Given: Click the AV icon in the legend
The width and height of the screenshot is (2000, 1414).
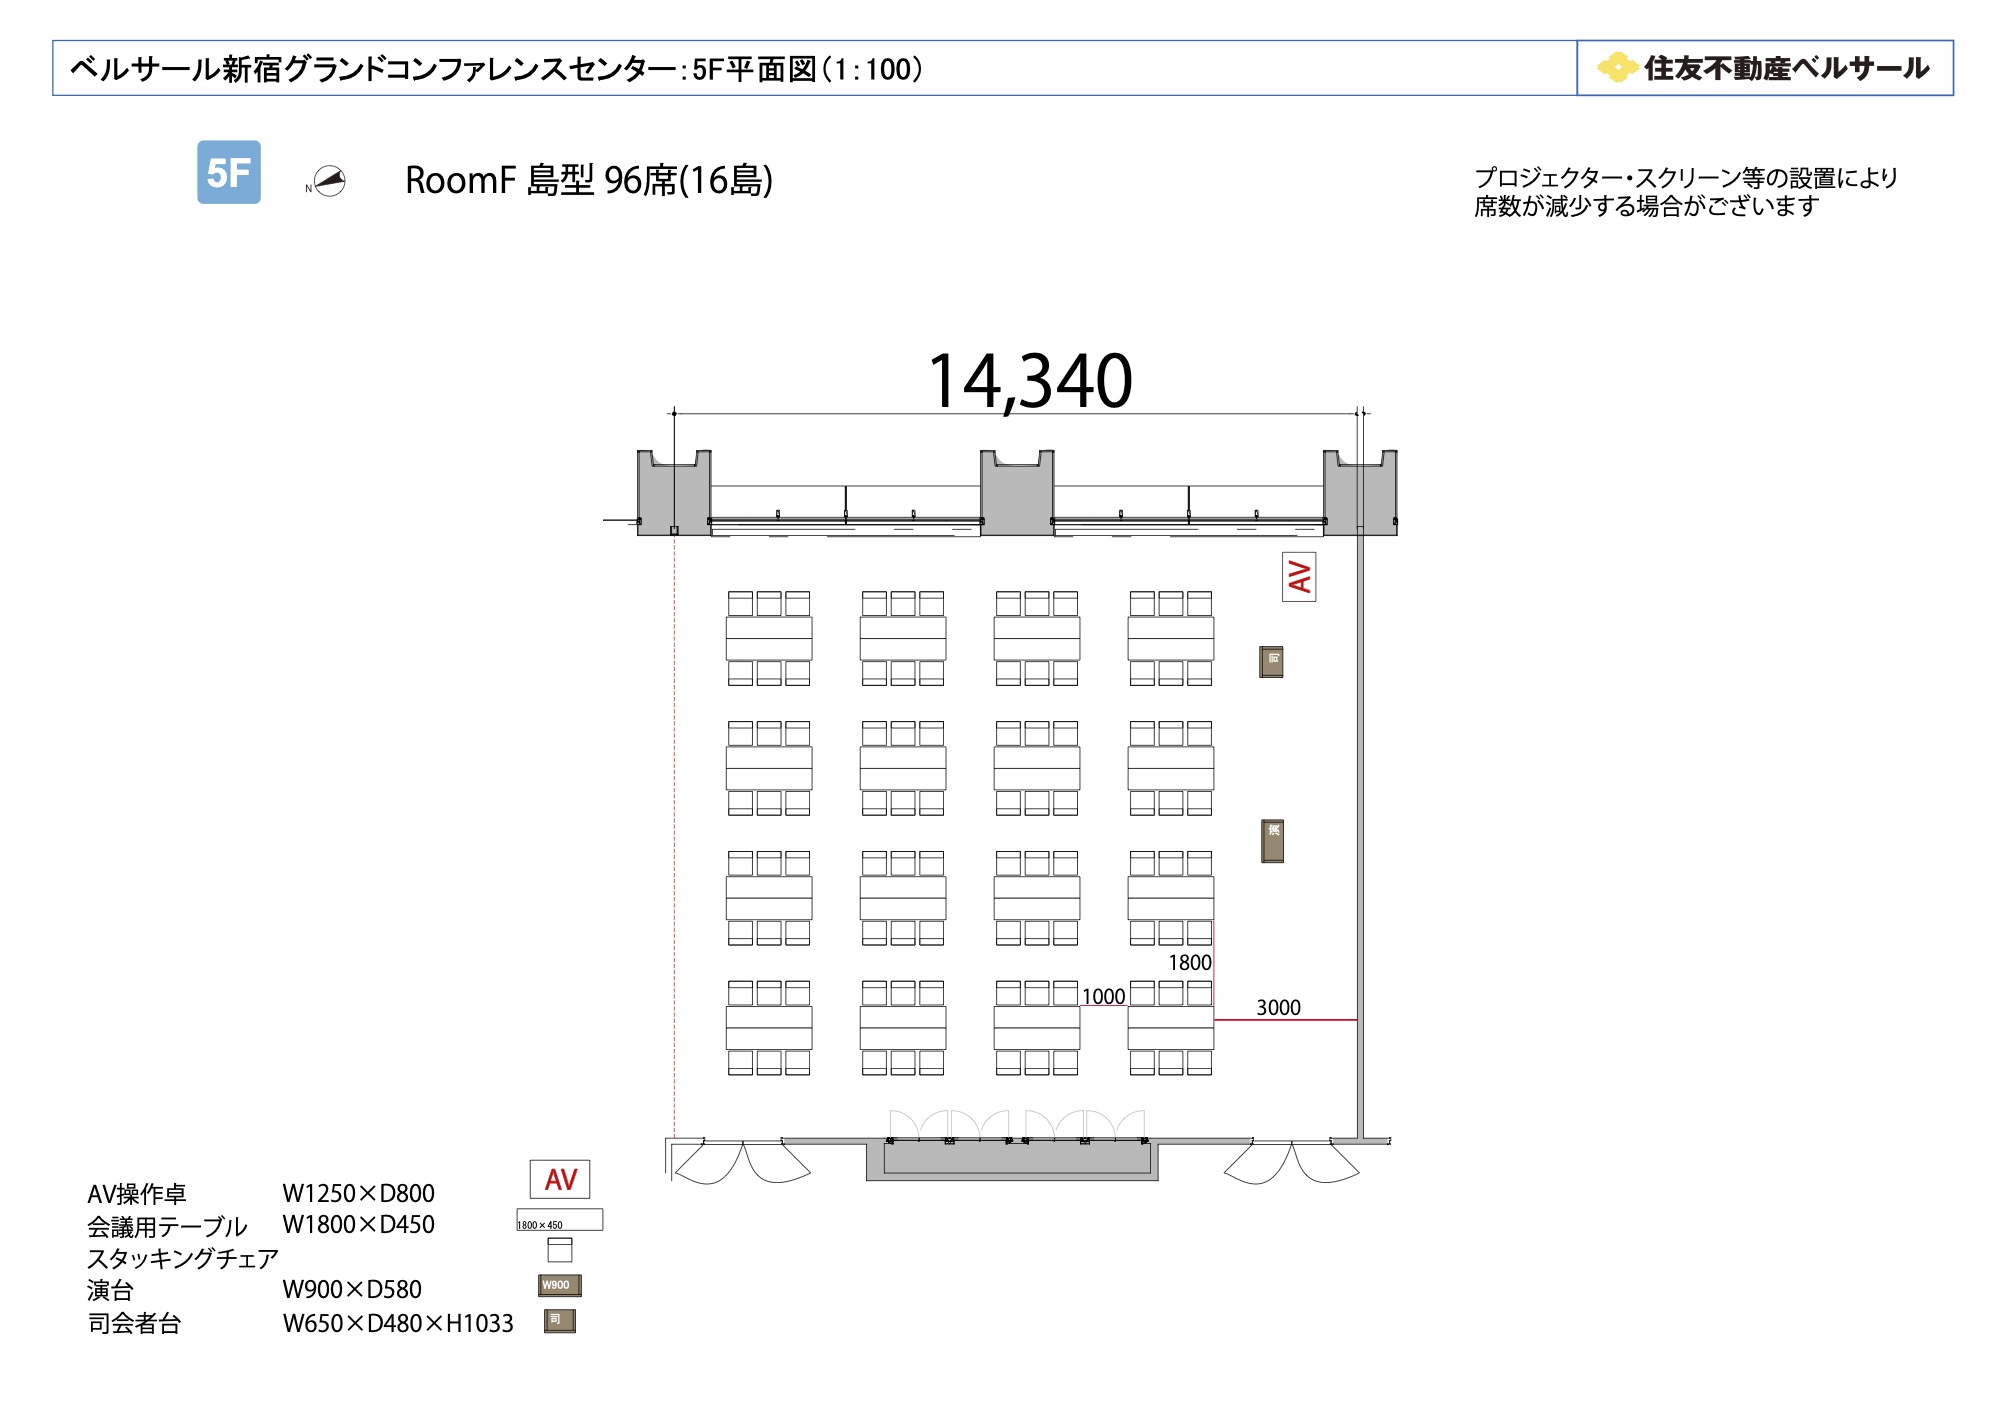Looking at the screenshot, I should [x=560, y=1179].
